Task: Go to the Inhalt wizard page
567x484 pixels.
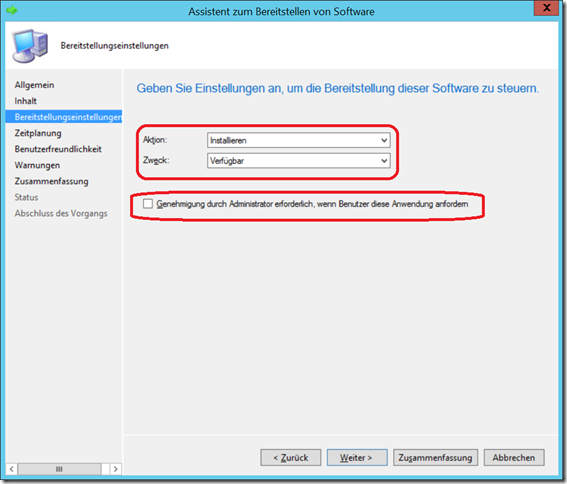Action: coord(26,101)
